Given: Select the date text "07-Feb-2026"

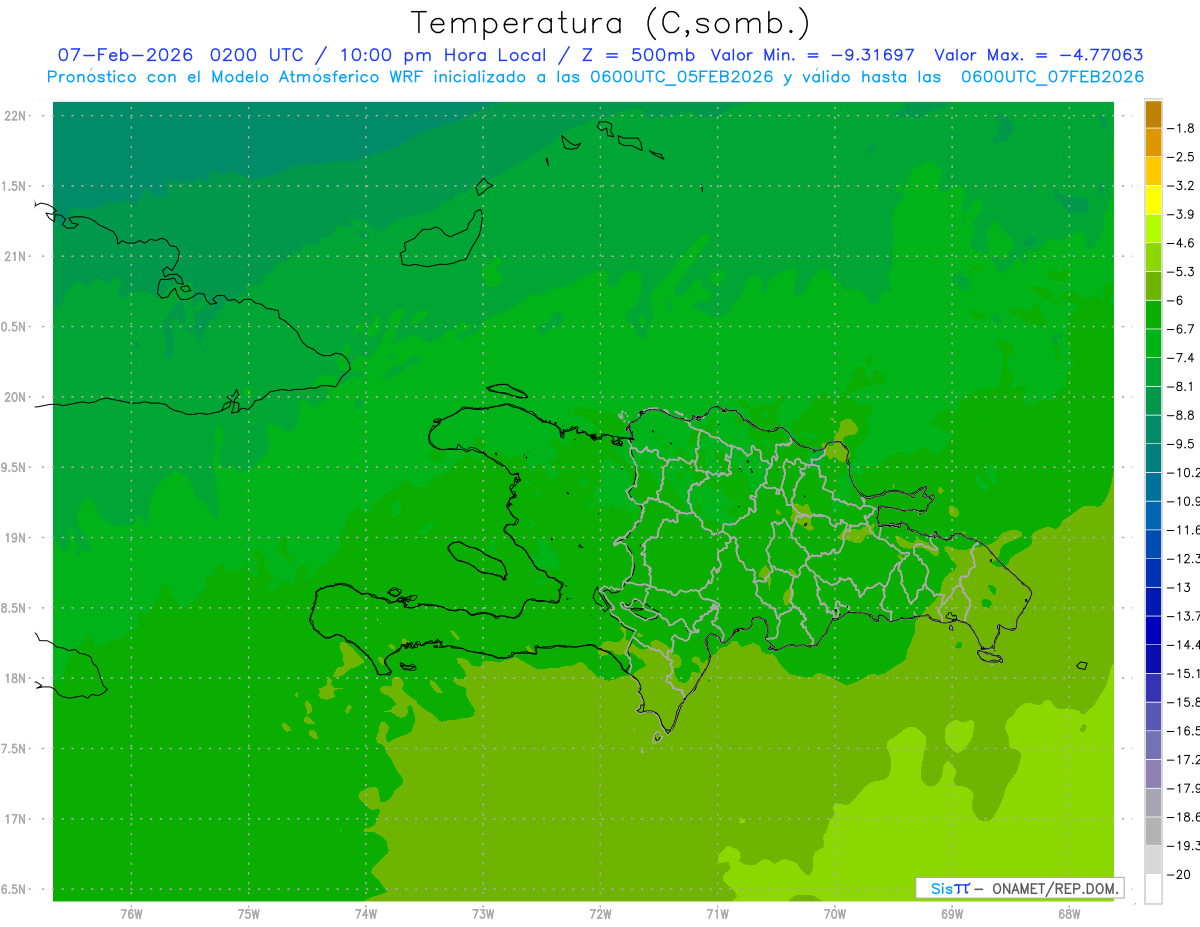Looking at the screenshot, I should (x=125, y=55).
